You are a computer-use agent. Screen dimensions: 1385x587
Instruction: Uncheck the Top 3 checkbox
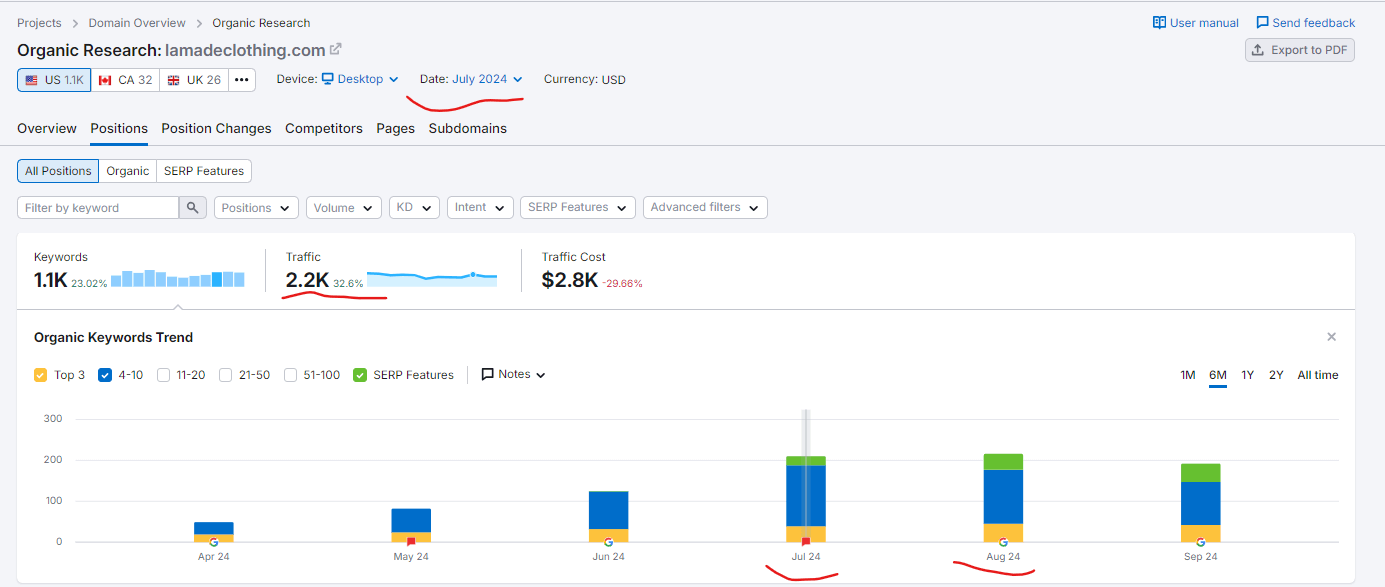[x=40, y=375]
